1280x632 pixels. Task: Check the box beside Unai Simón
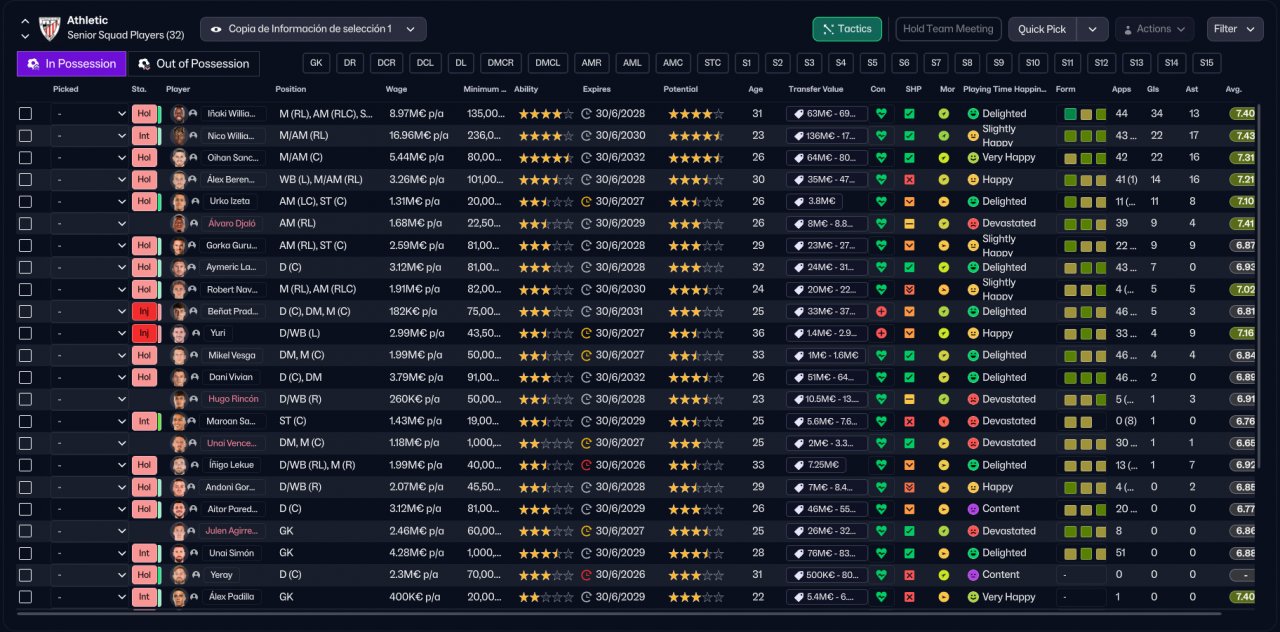click(25, 553)
